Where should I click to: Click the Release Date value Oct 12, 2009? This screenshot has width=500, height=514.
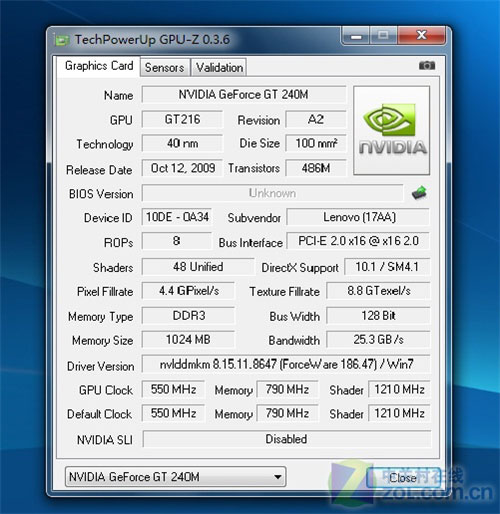point(182,168)
